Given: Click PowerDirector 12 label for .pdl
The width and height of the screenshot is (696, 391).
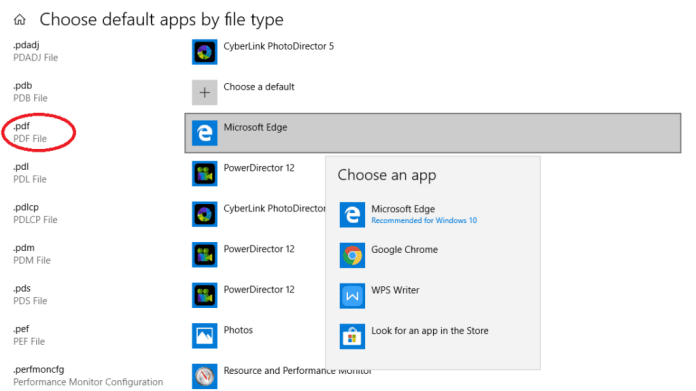Looking at the screenshot, I should (x=259, y=168).
